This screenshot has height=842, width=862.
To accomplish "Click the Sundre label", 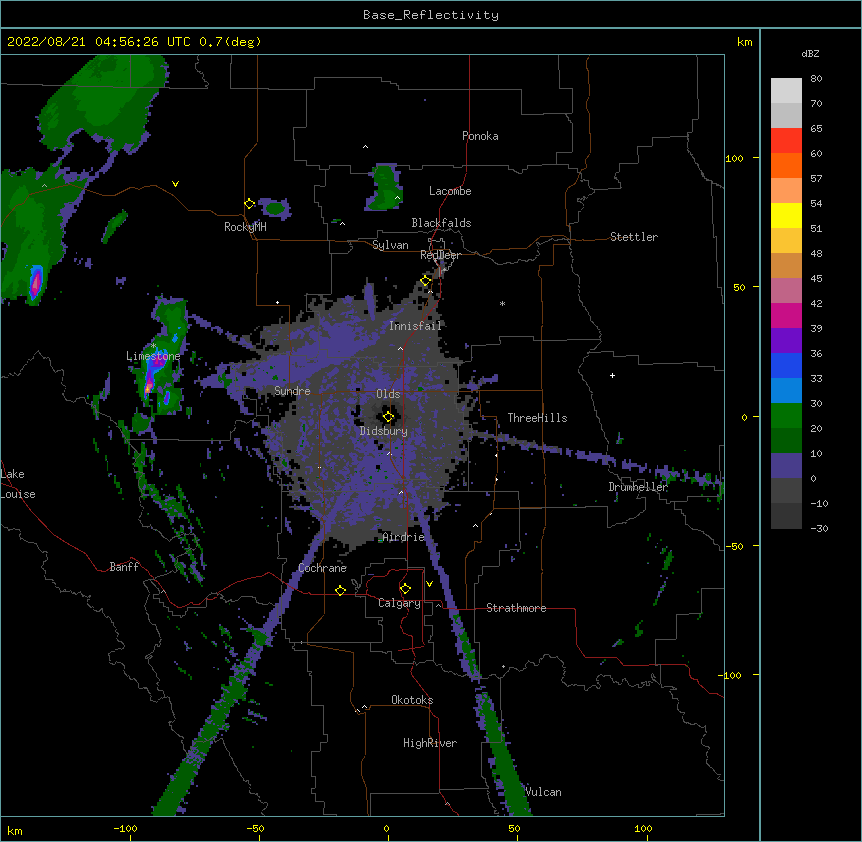I will coord(292,391).
